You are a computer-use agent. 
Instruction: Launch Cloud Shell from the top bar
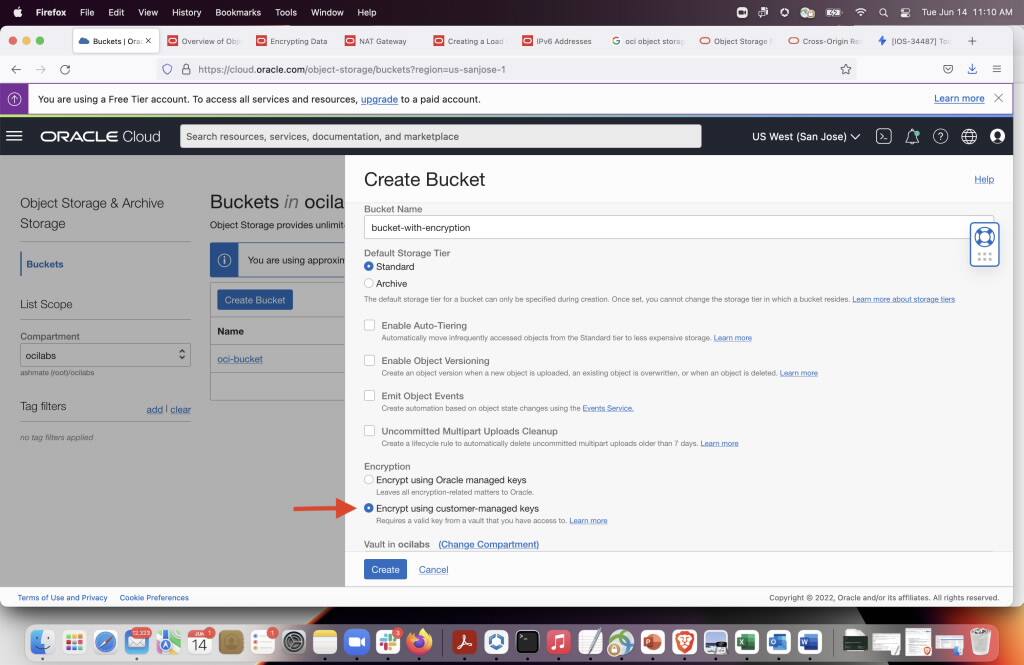pos(884,136)
